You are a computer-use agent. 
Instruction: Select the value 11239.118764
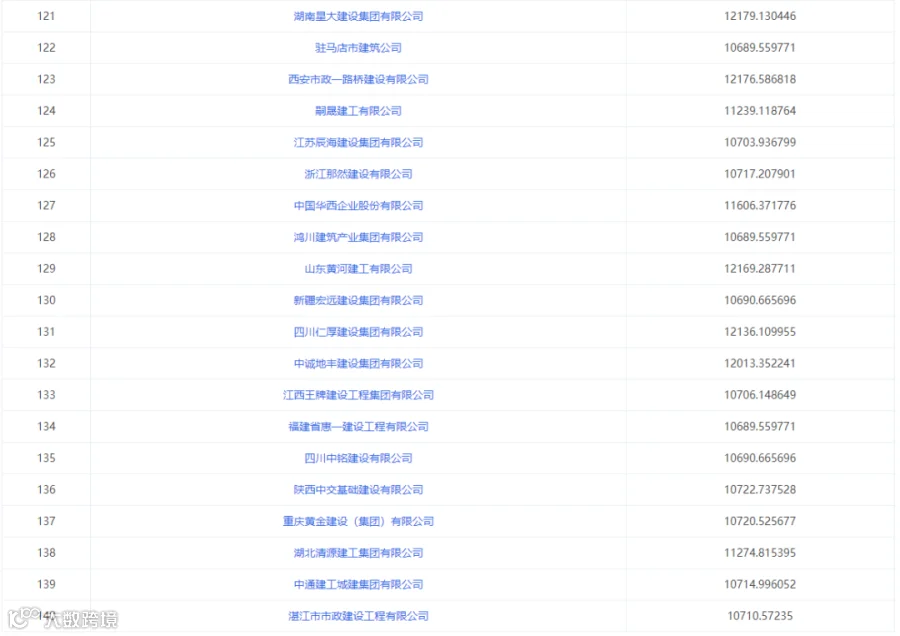(x=760, y=111)
